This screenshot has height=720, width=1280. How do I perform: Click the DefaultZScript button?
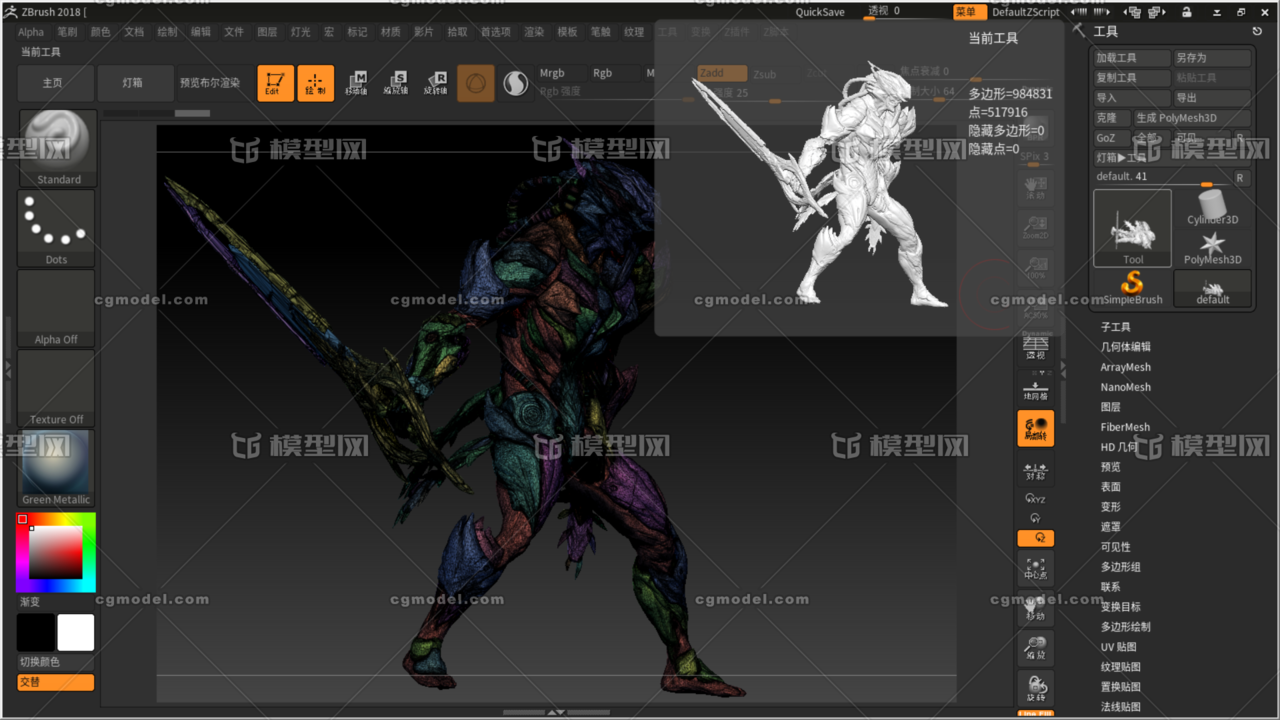tap(1026, 12)
